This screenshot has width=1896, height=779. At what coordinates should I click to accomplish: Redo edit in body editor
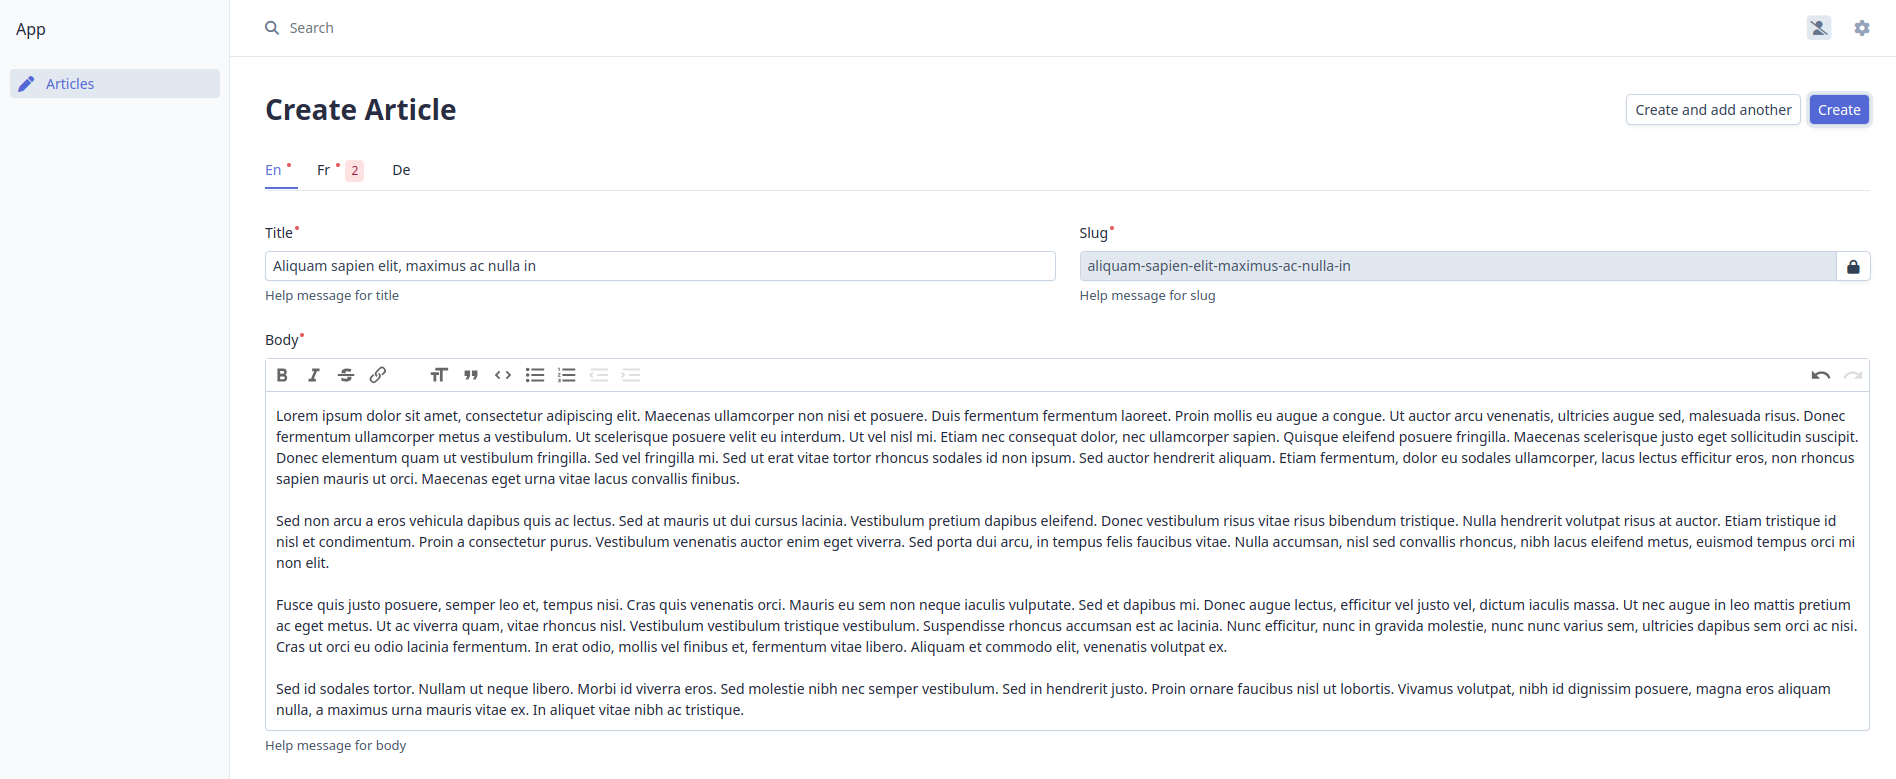click(1853, 375)
